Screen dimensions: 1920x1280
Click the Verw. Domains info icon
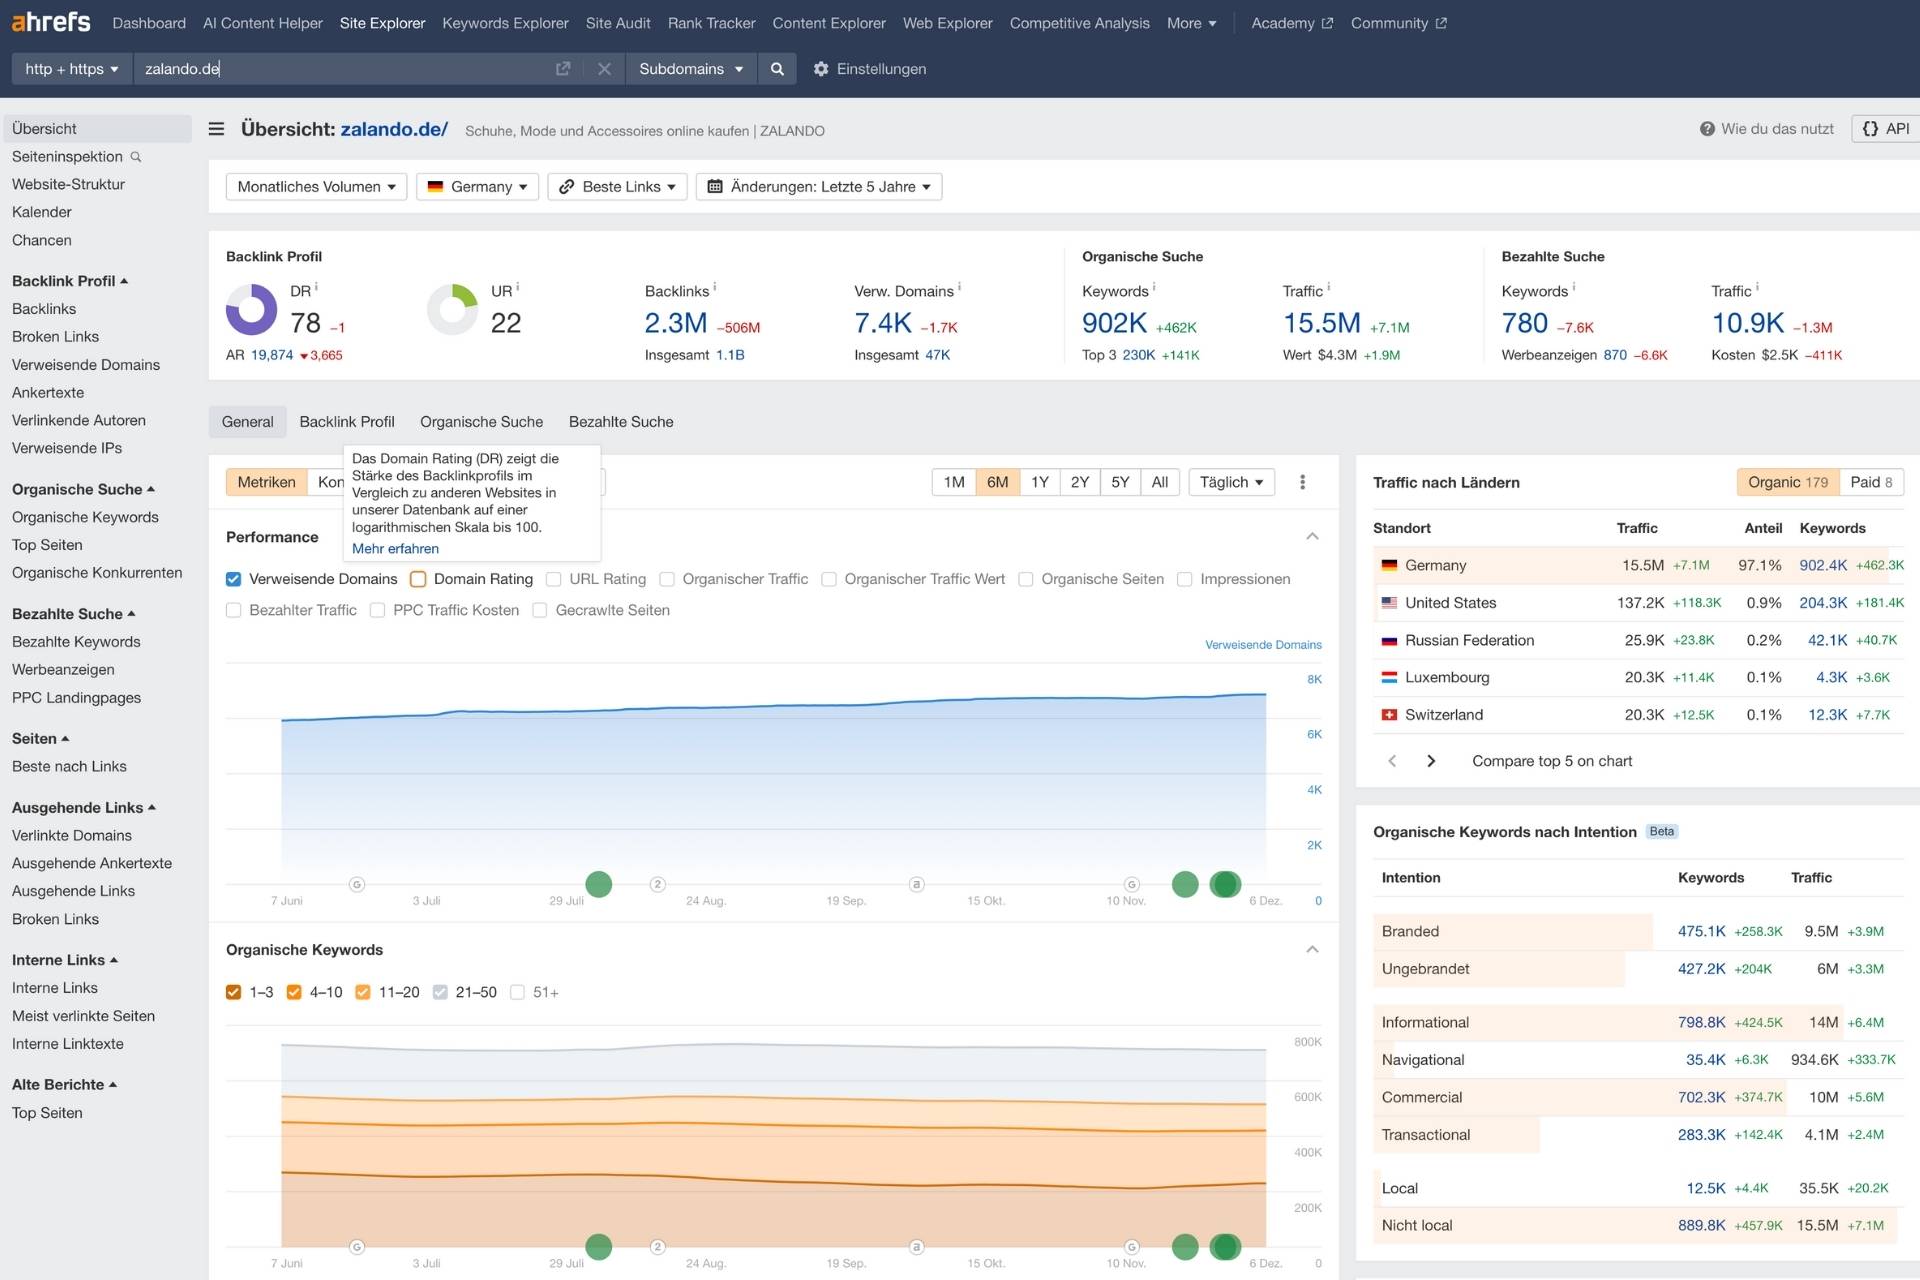pyautogui.click(x=960, y=287)
